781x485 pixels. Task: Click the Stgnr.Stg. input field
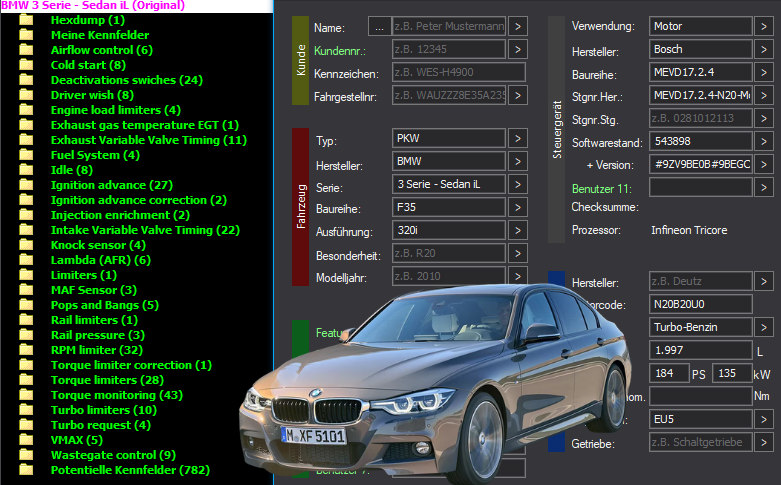[x=701, y=119]
